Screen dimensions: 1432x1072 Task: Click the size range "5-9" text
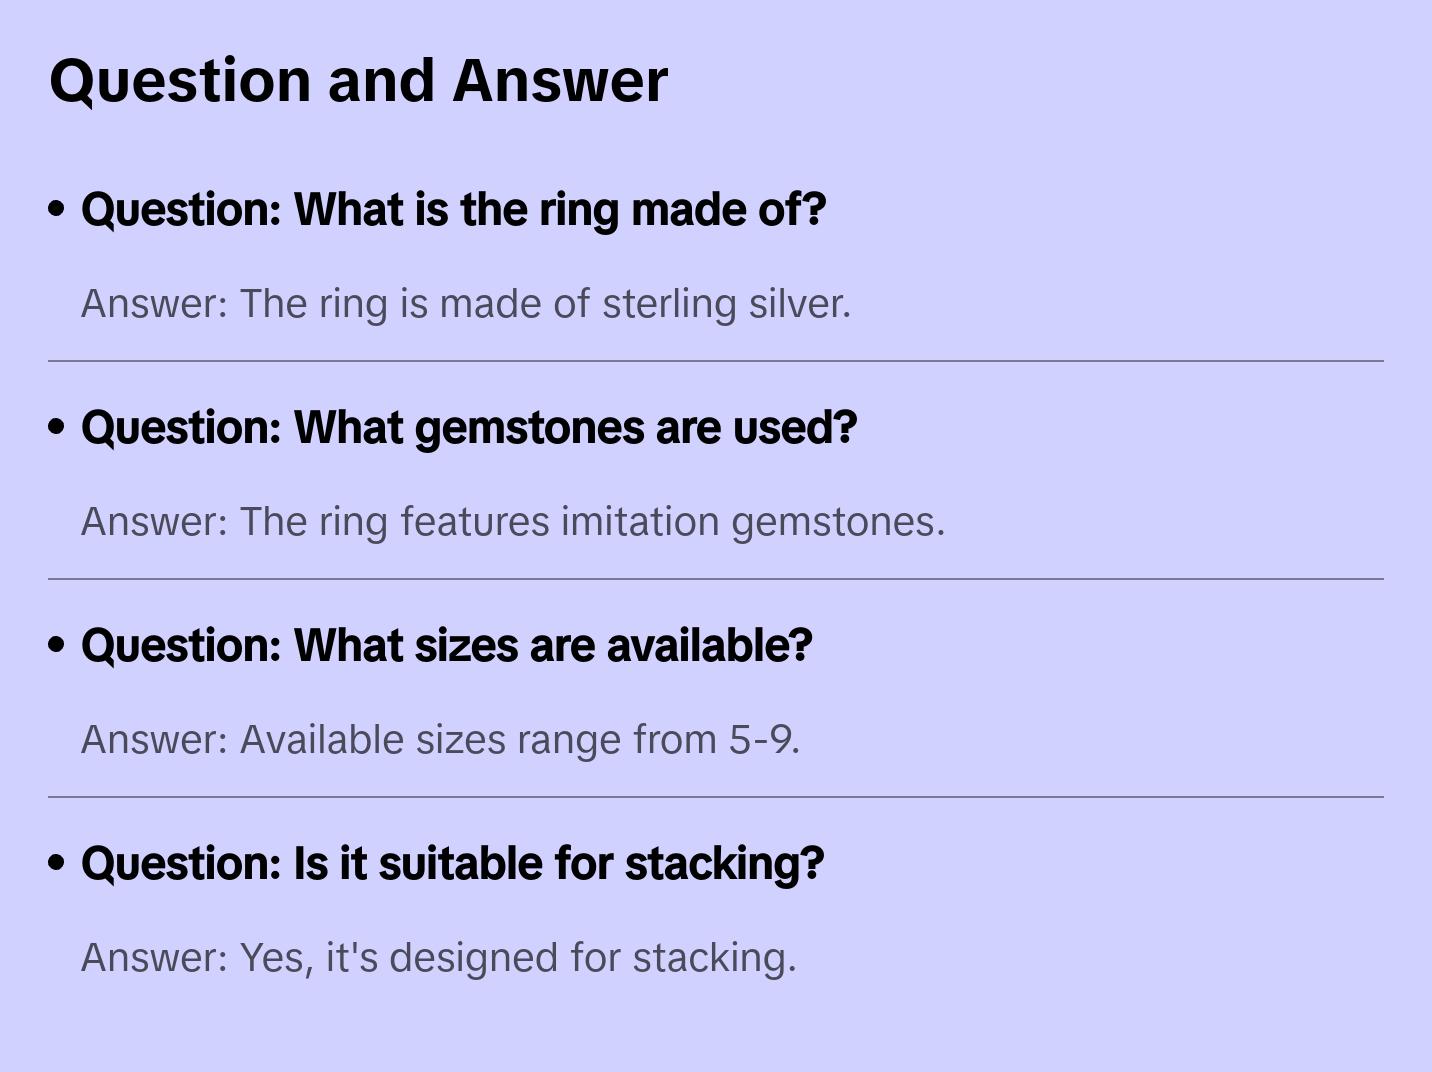pos(762,740)
